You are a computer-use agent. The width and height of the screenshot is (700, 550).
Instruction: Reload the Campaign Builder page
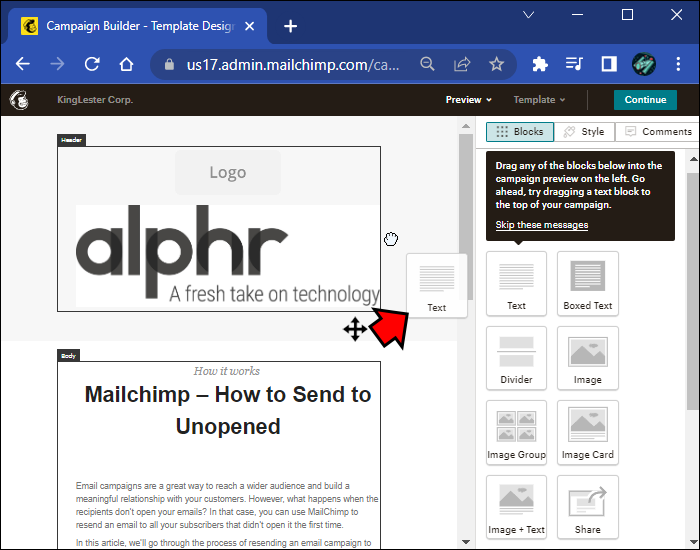click(x=92, y=64)
